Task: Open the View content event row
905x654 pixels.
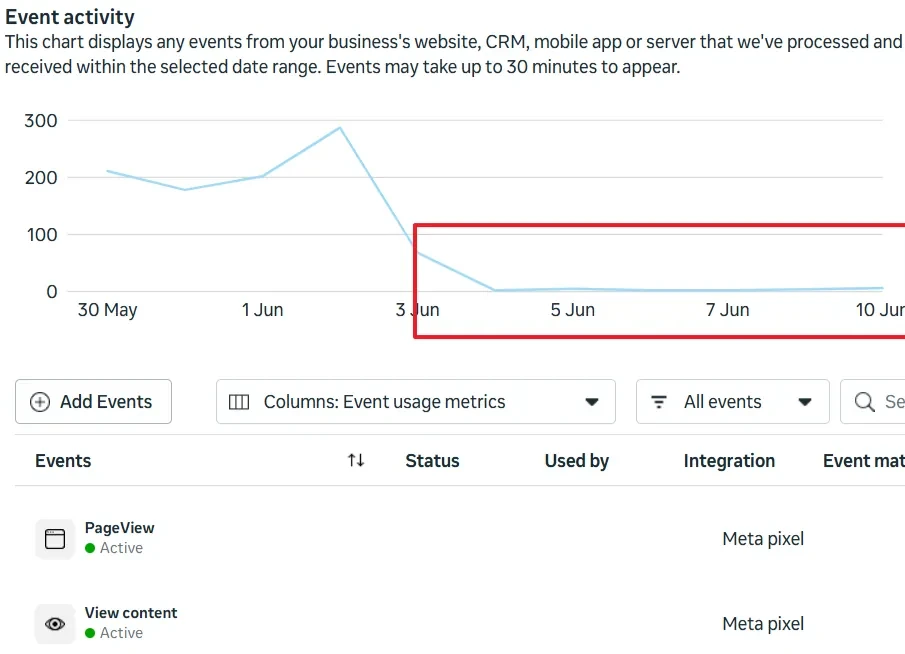Action: [x=459, y=624]
